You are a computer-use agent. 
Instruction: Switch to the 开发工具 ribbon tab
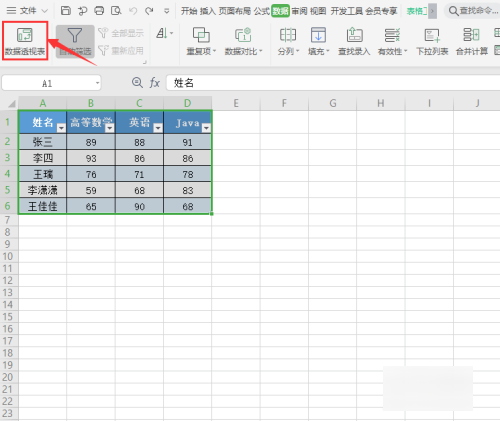point(347,11)
